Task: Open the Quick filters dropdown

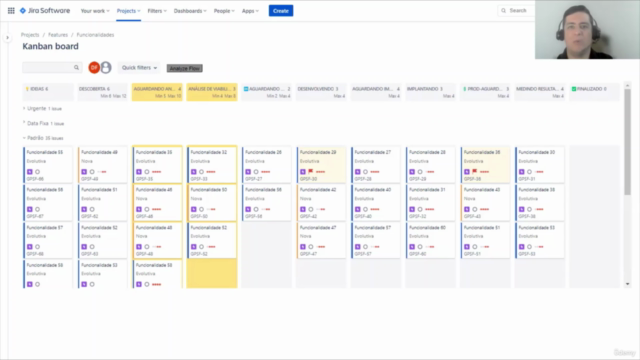Action: click(139, 68)
